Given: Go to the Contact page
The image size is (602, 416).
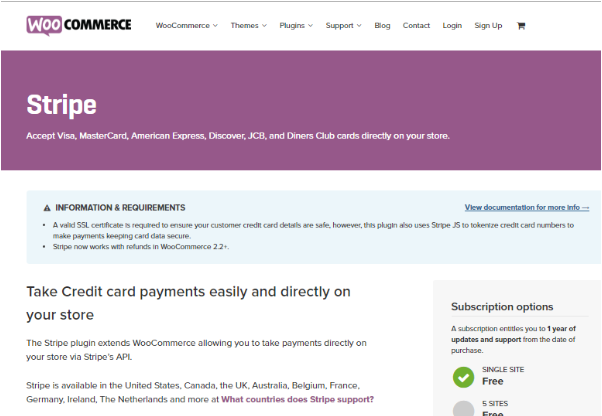Looking at the screenshot, I should click(x=416, y=26).
